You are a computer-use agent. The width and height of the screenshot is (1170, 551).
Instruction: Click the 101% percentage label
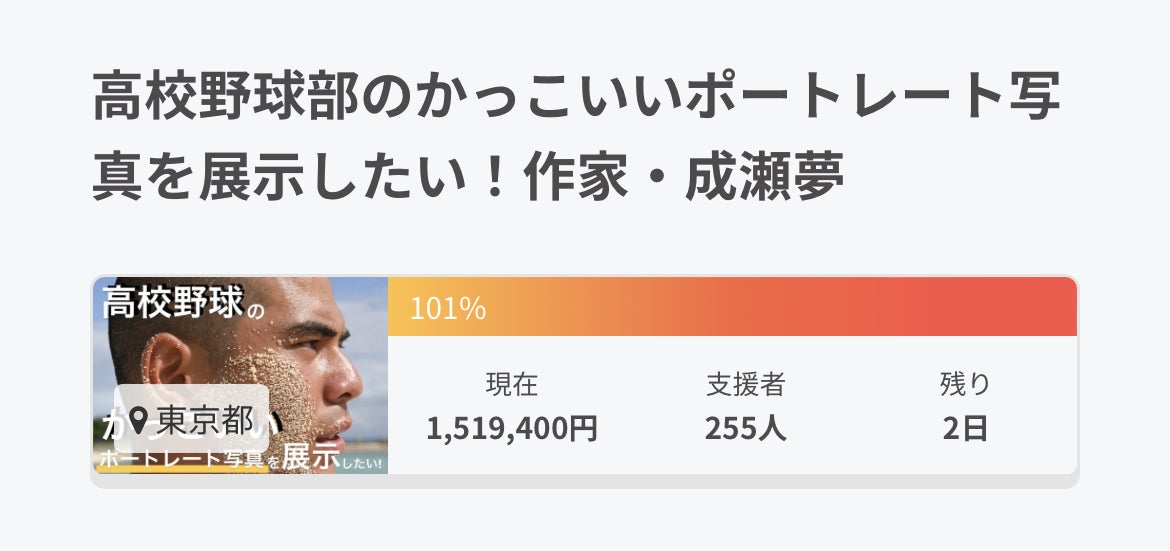448,309
